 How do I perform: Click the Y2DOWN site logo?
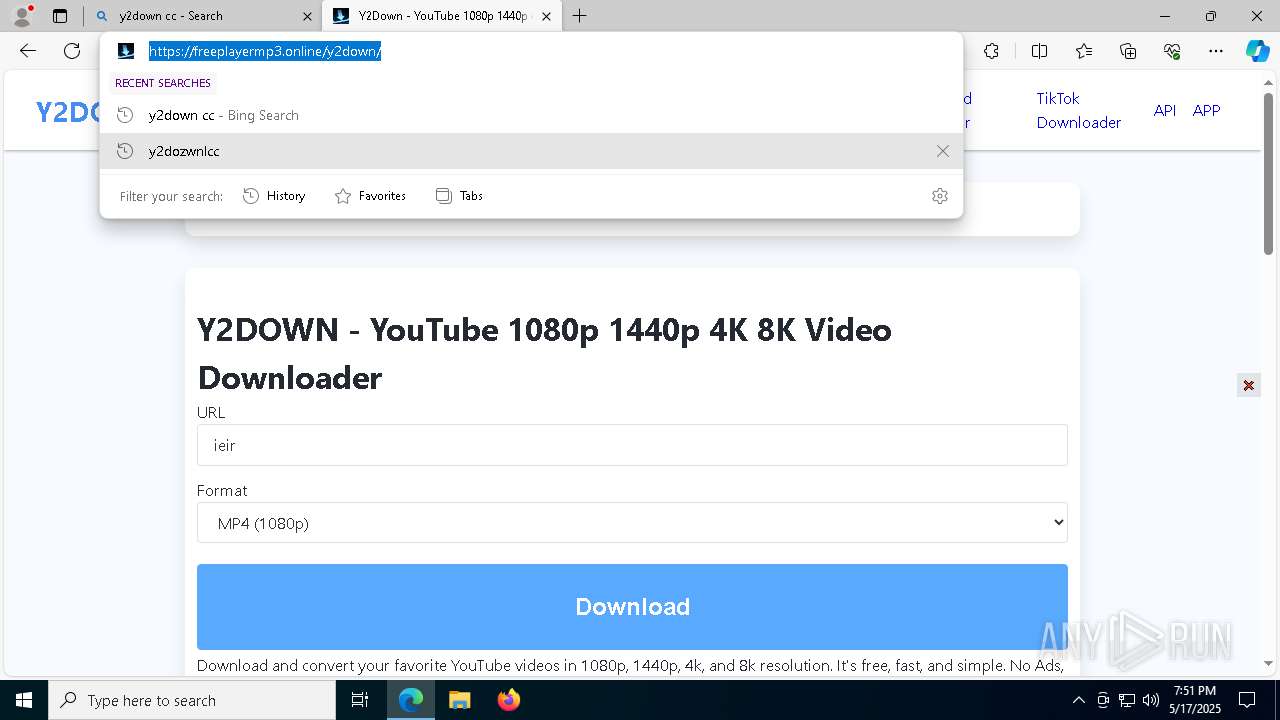pyautogui.click(x=68, y=112)
